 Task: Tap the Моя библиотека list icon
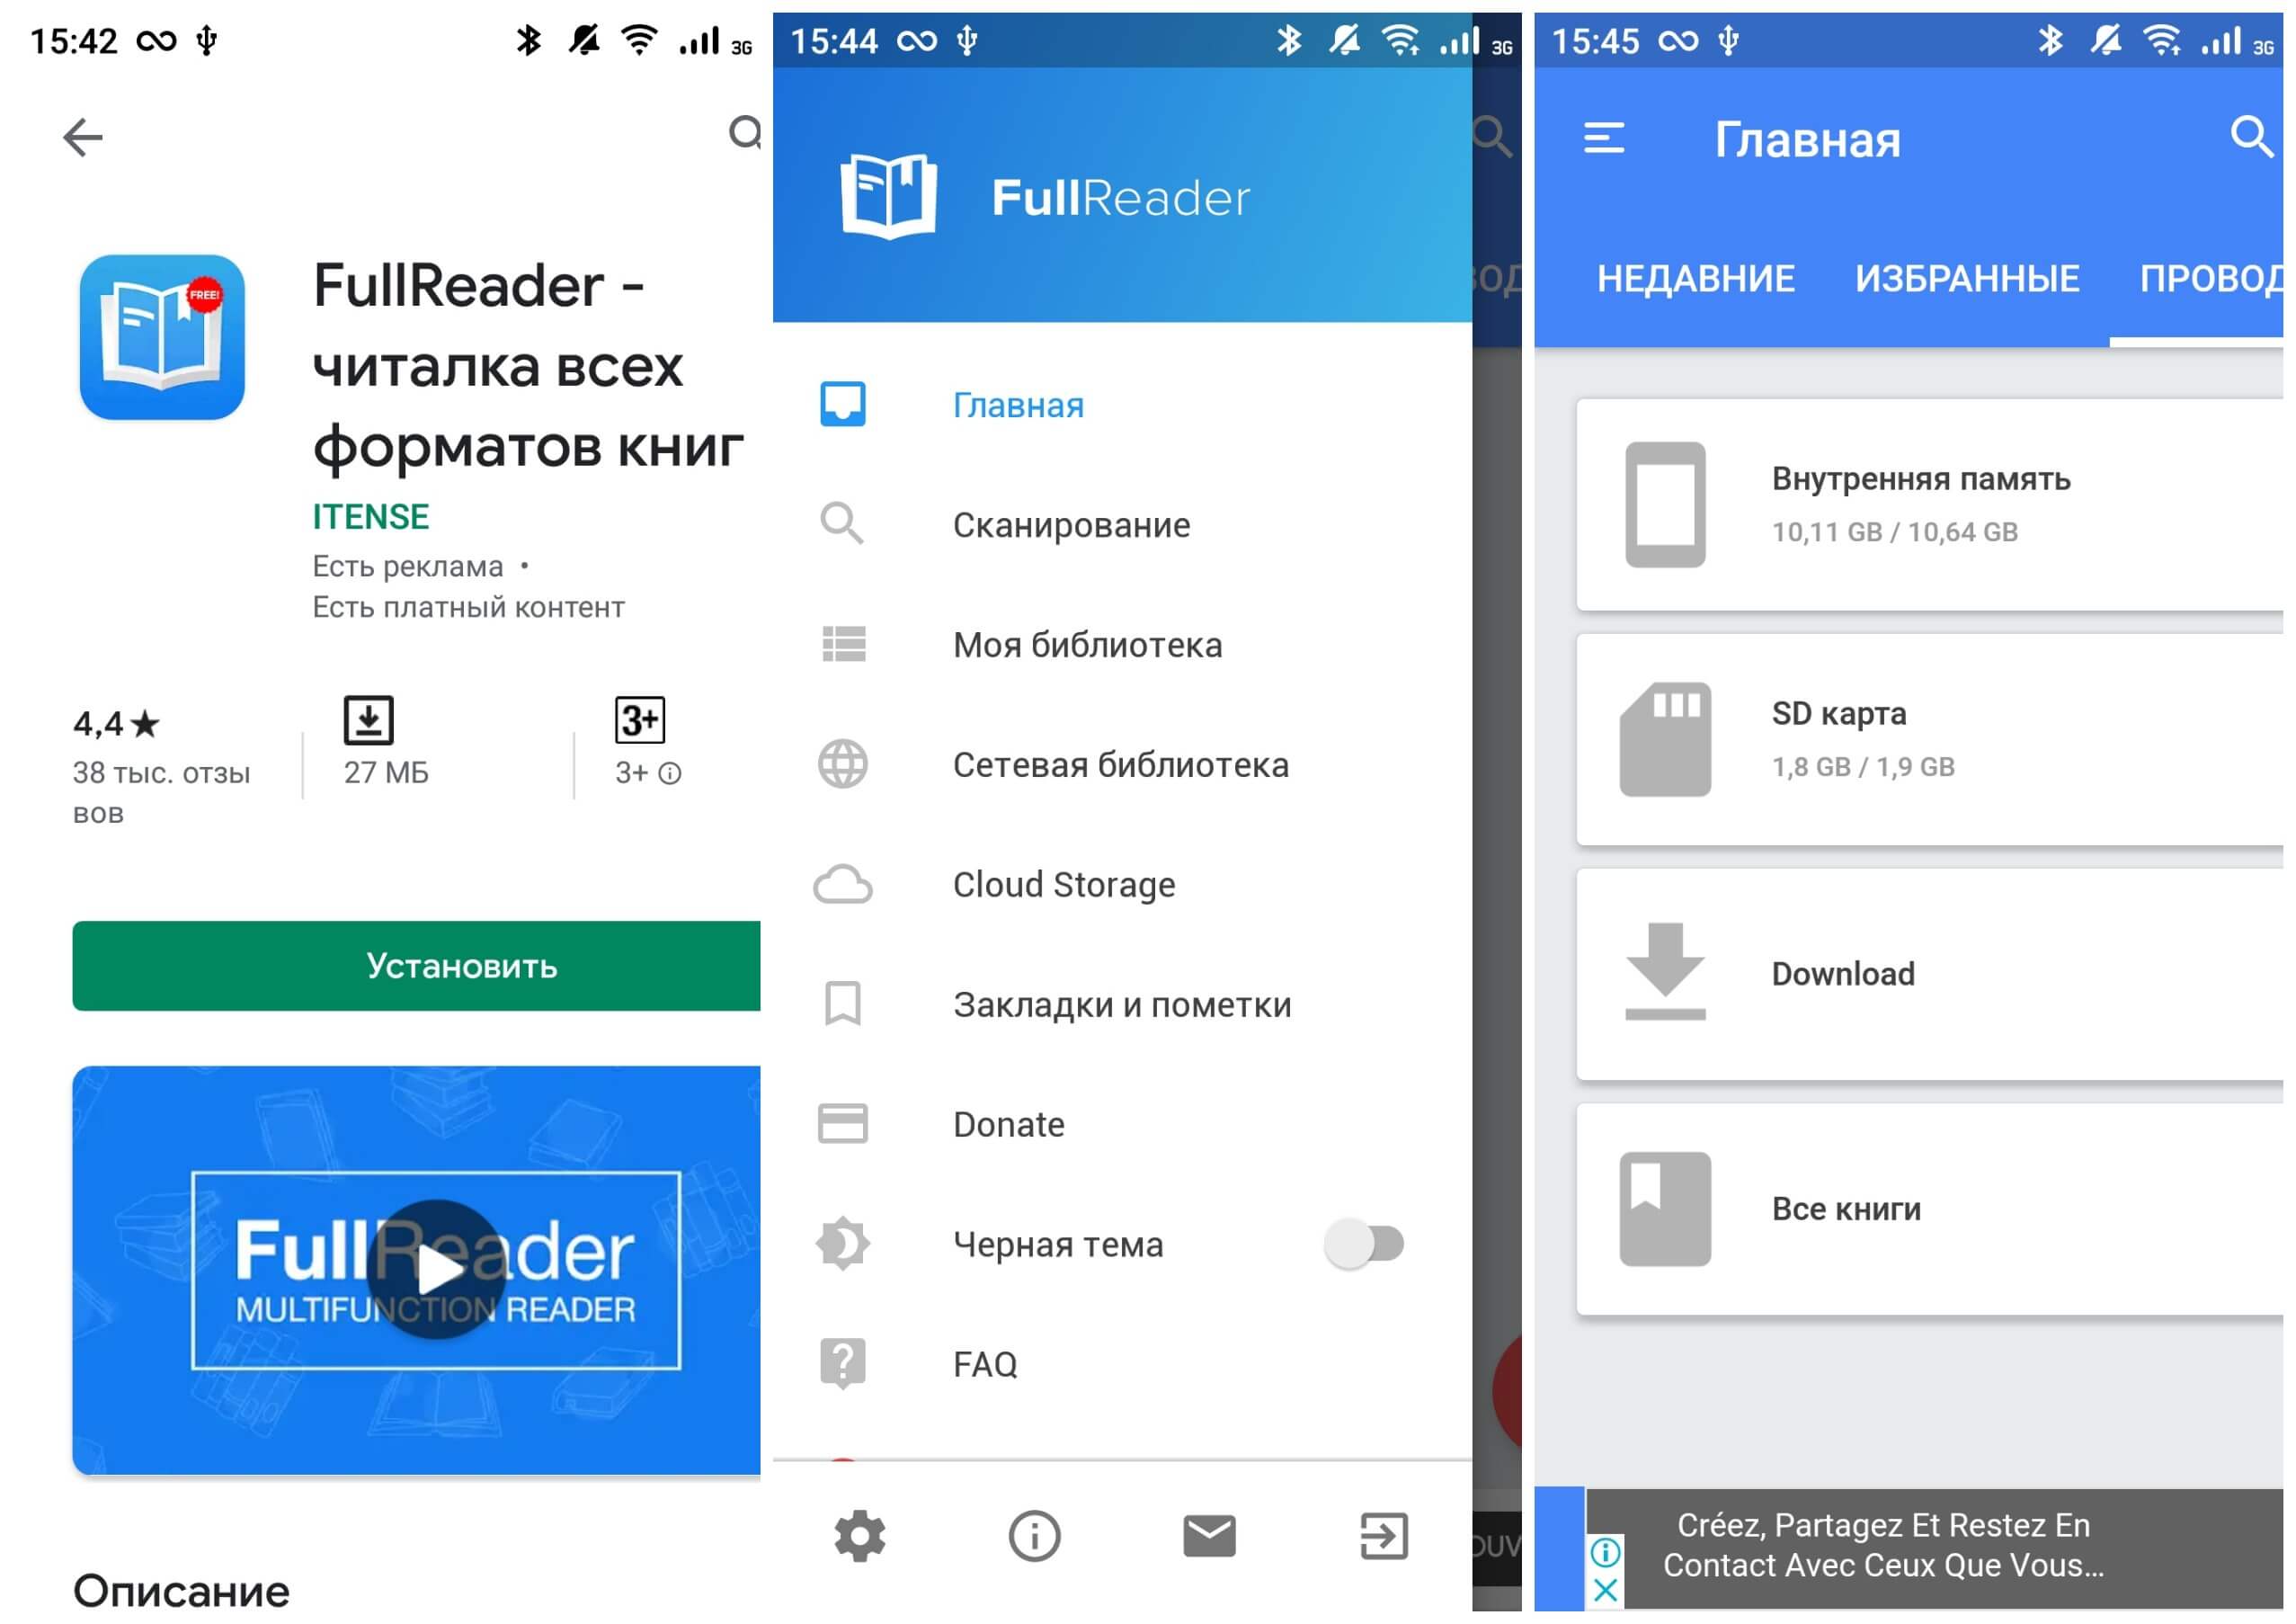pos(844,644)
